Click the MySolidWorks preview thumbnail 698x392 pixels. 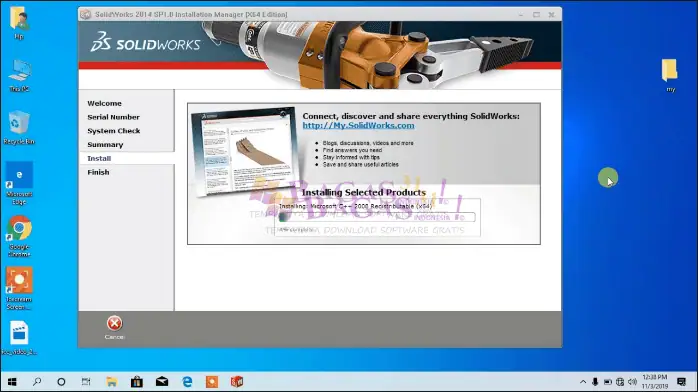pyautogui.click(x=244, y=151)
